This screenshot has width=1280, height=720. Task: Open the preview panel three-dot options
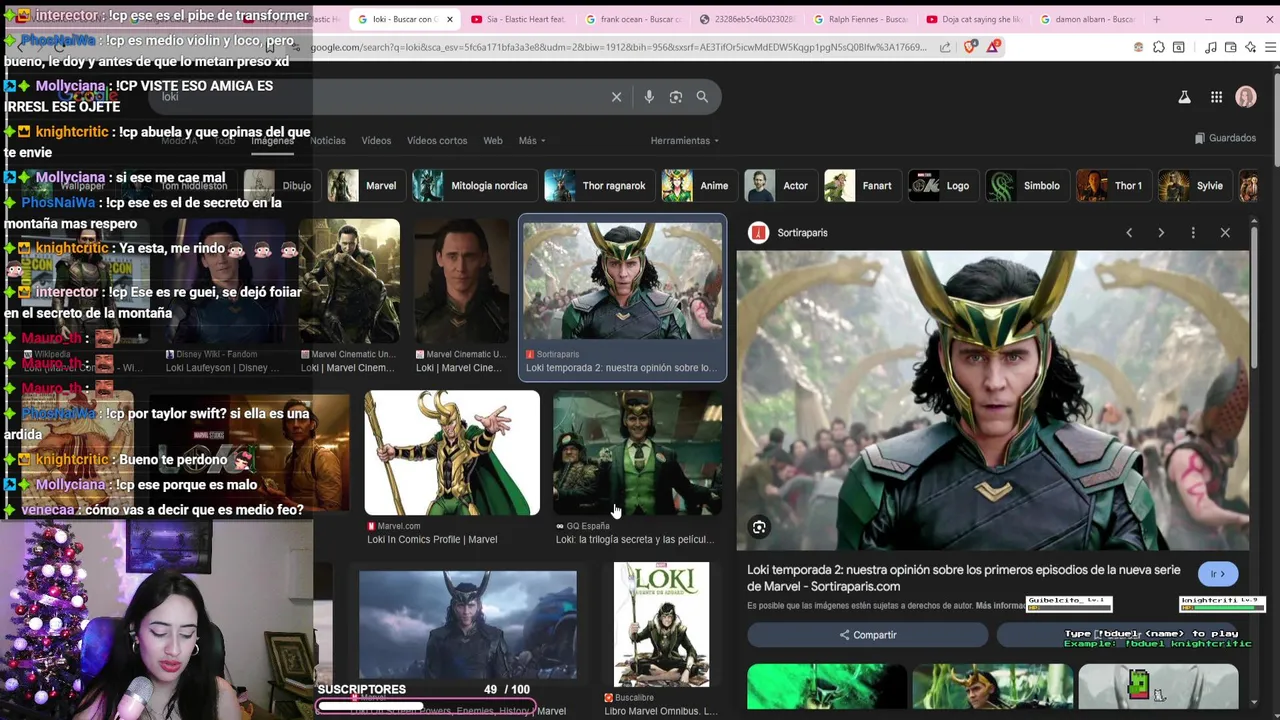coord(1193,233)
